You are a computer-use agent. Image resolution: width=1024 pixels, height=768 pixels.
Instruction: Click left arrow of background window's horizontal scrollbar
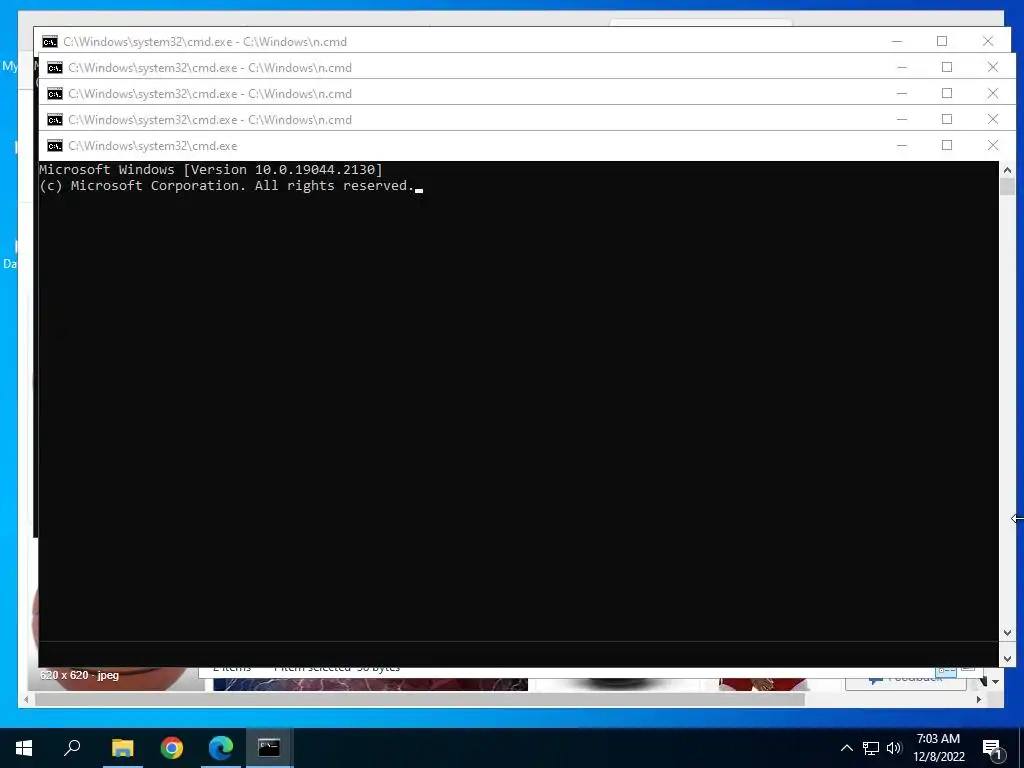click(x=26, y=699)
